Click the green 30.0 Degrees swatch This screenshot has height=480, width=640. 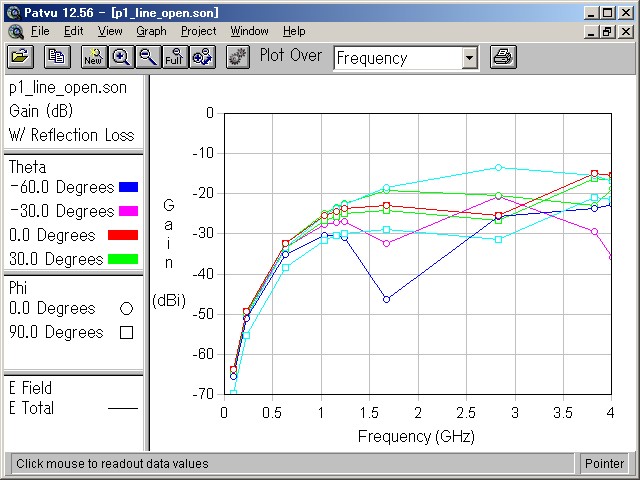[x=123, y=259]
